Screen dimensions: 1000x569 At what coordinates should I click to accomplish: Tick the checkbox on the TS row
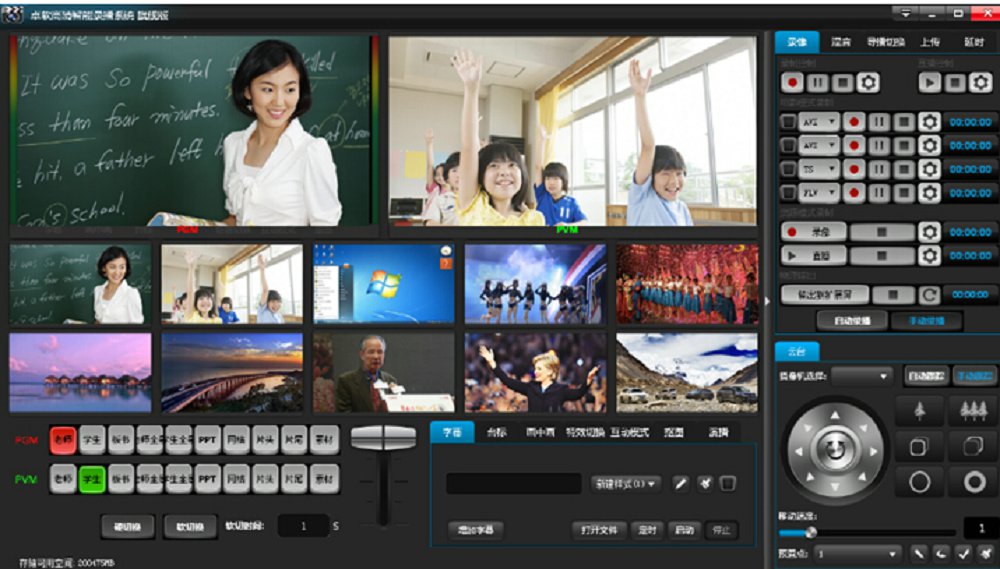tap(789, 169)
